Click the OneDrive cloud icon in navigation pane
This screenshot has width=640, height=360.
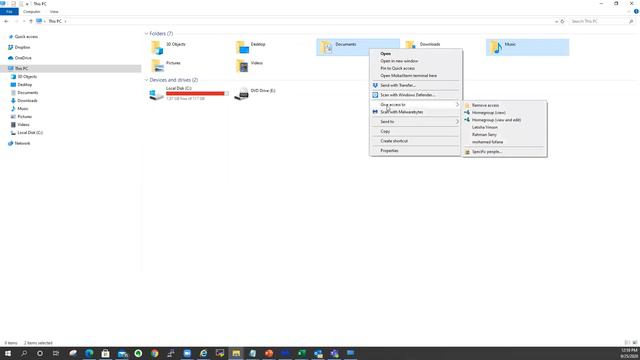(11, 58)
